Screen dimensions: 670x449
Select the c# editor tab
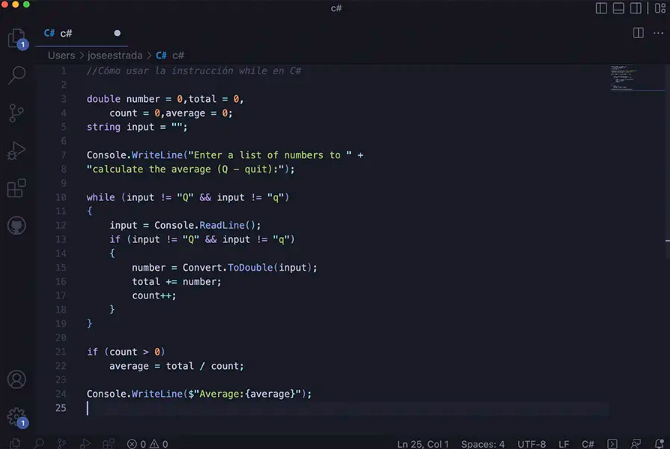(82, 33)
